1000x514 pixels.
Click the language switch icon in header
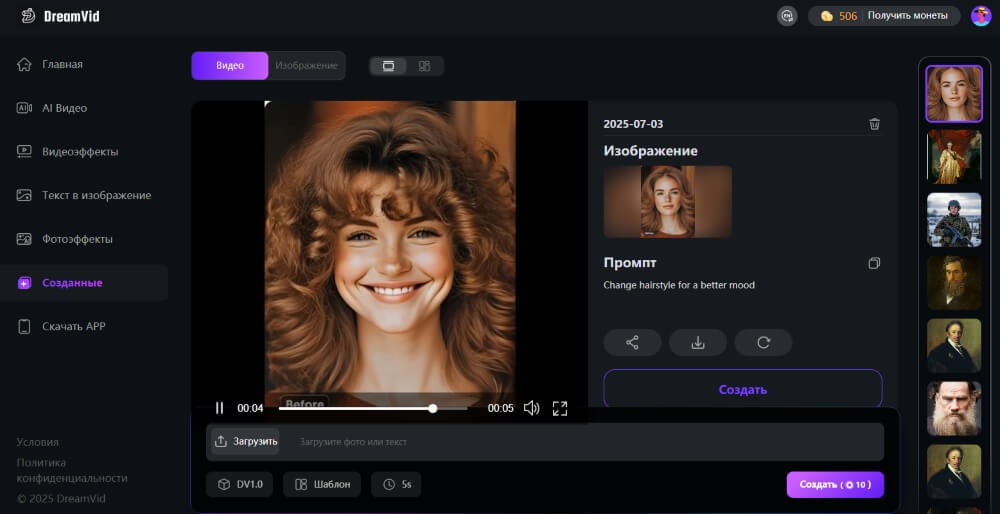787,16
